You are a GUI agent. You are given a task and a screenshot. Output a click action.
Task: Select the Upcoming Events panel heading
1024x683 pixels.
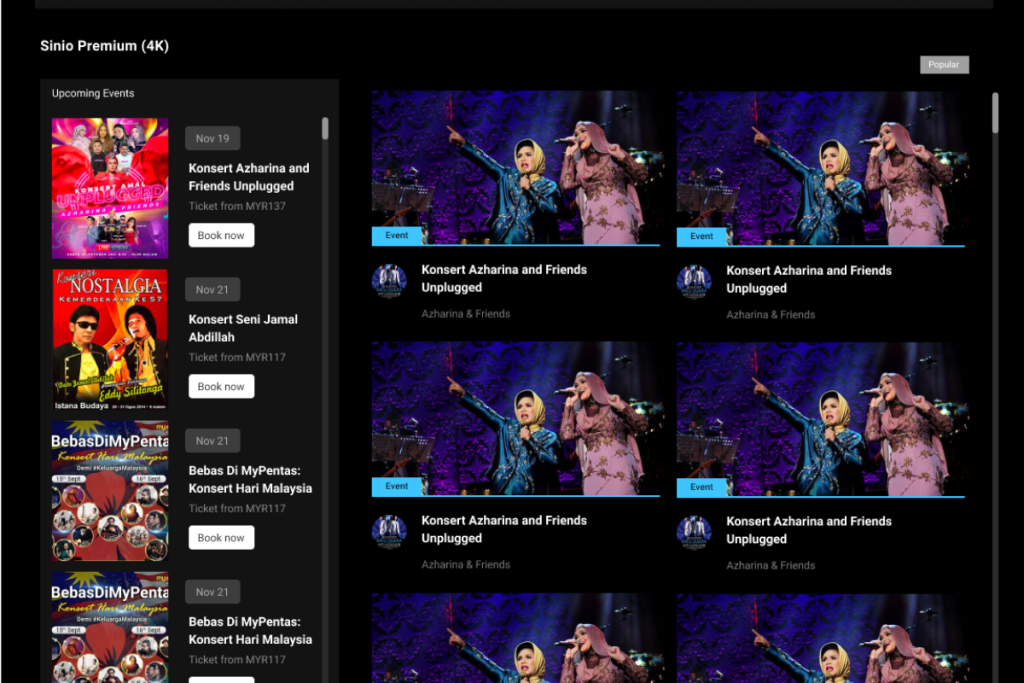click(93, 93)
